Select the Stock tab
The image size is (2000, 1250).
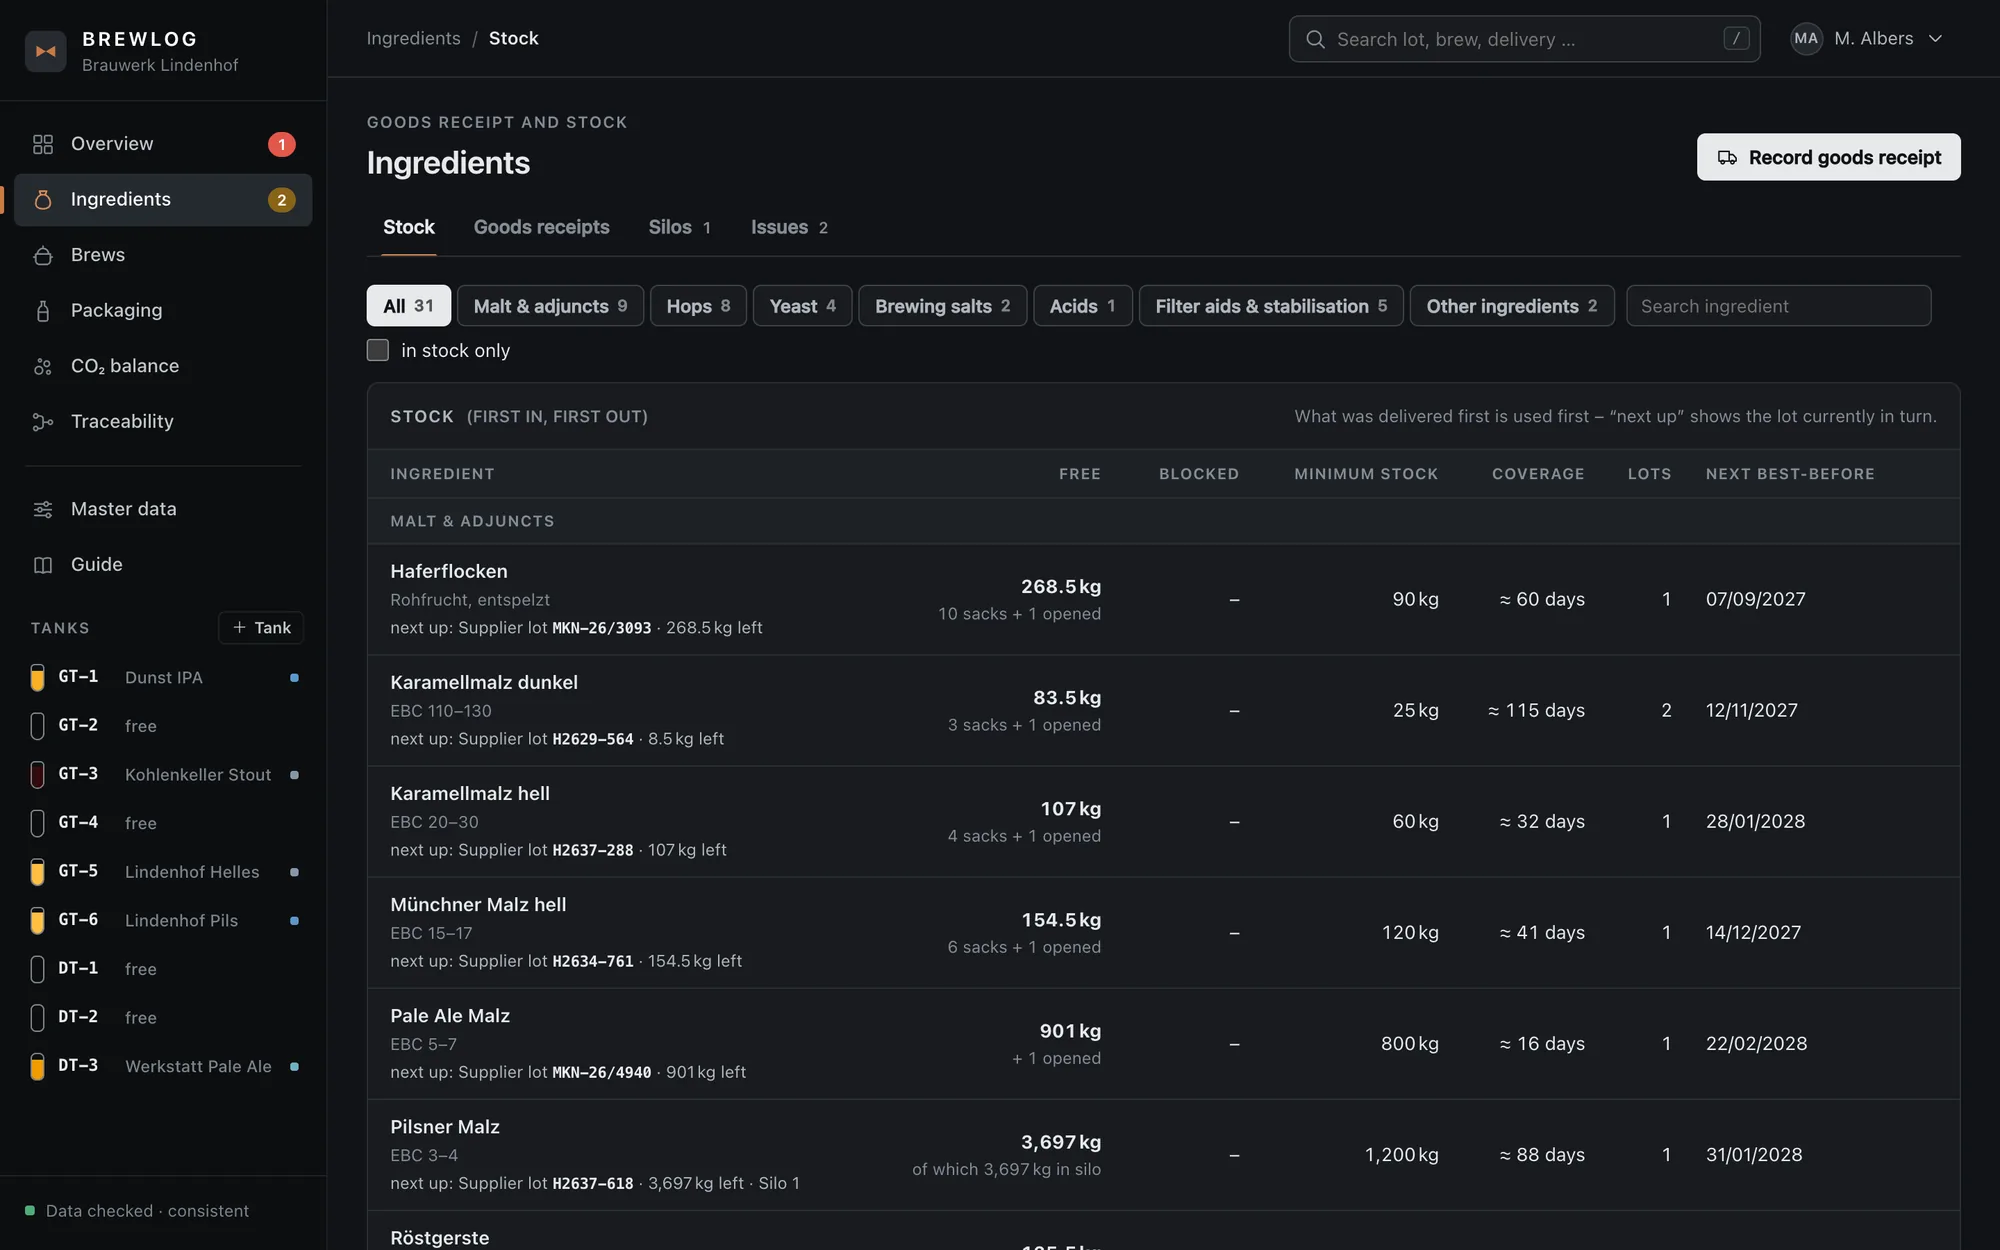408,227
